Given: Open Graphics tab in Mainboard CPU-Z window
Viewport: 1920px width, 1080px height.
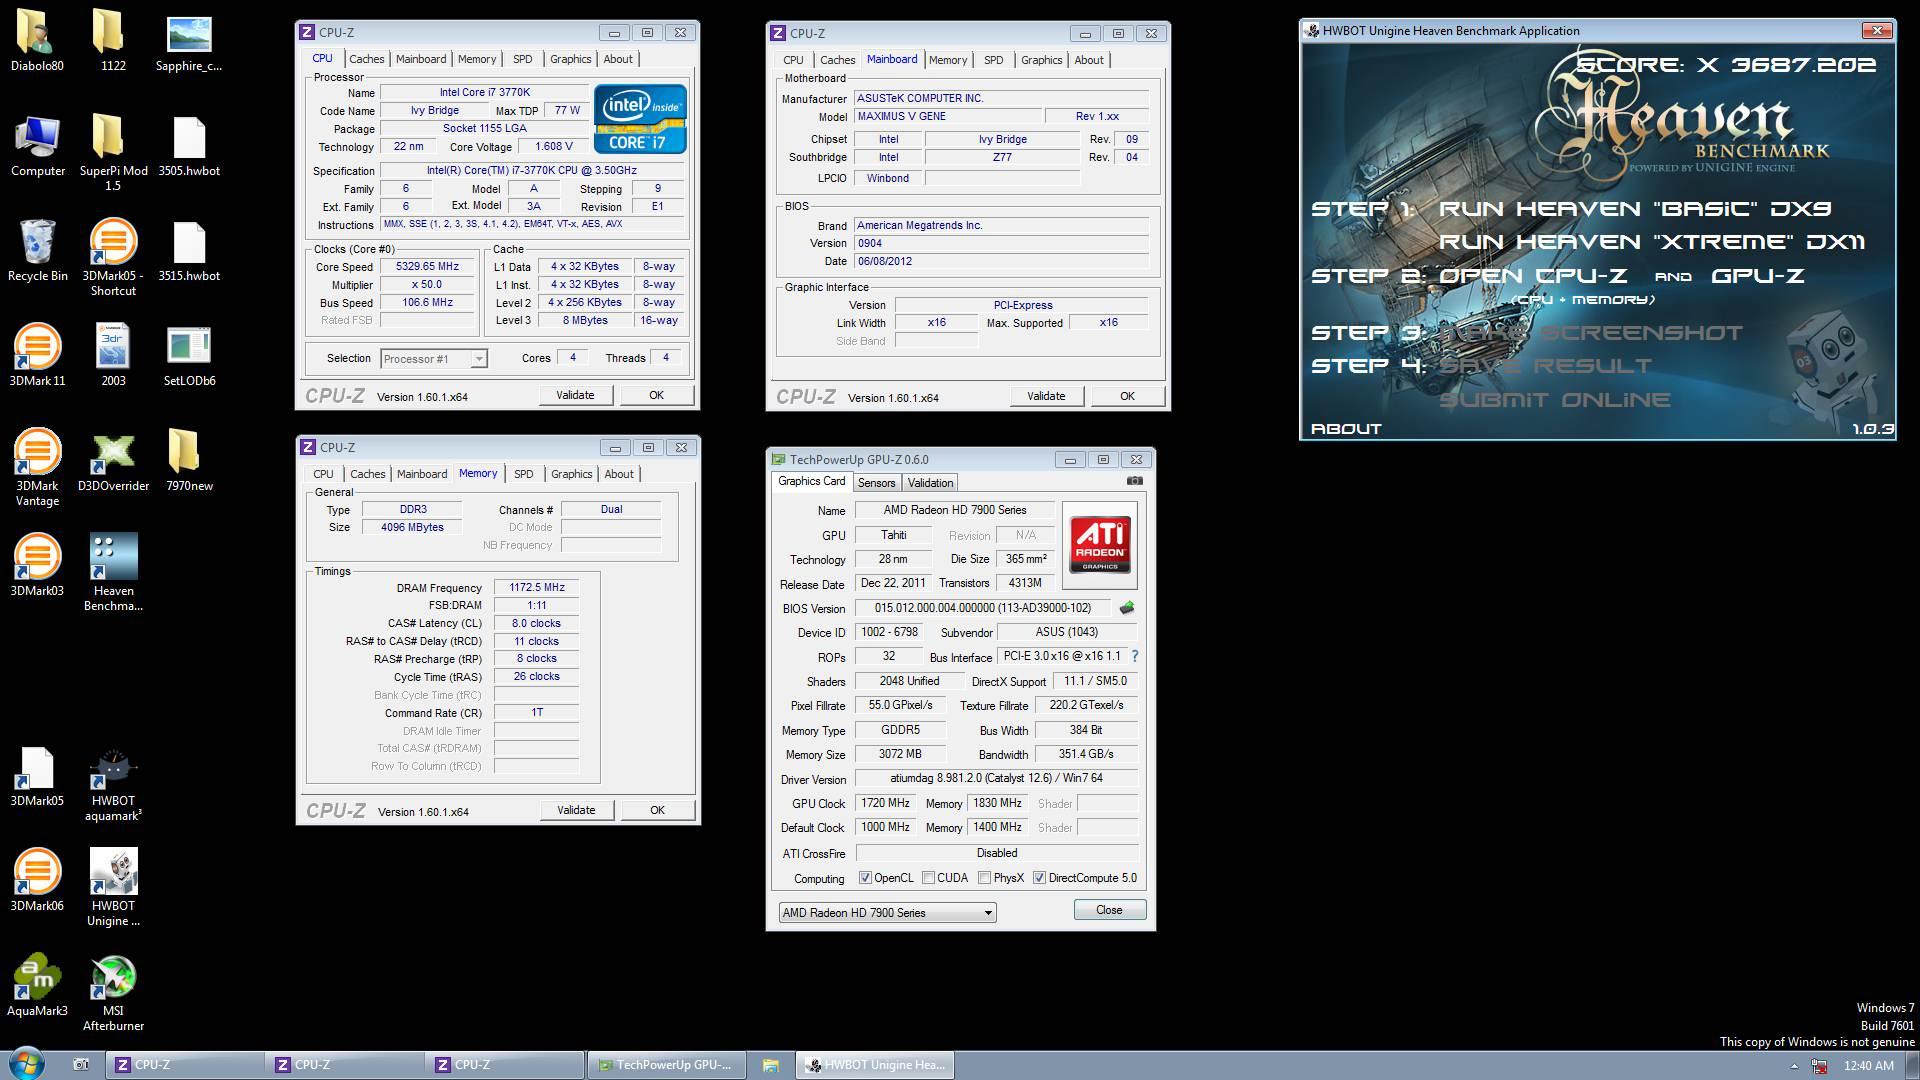Looking at the screenshot, I should (x=1041, y=60).
